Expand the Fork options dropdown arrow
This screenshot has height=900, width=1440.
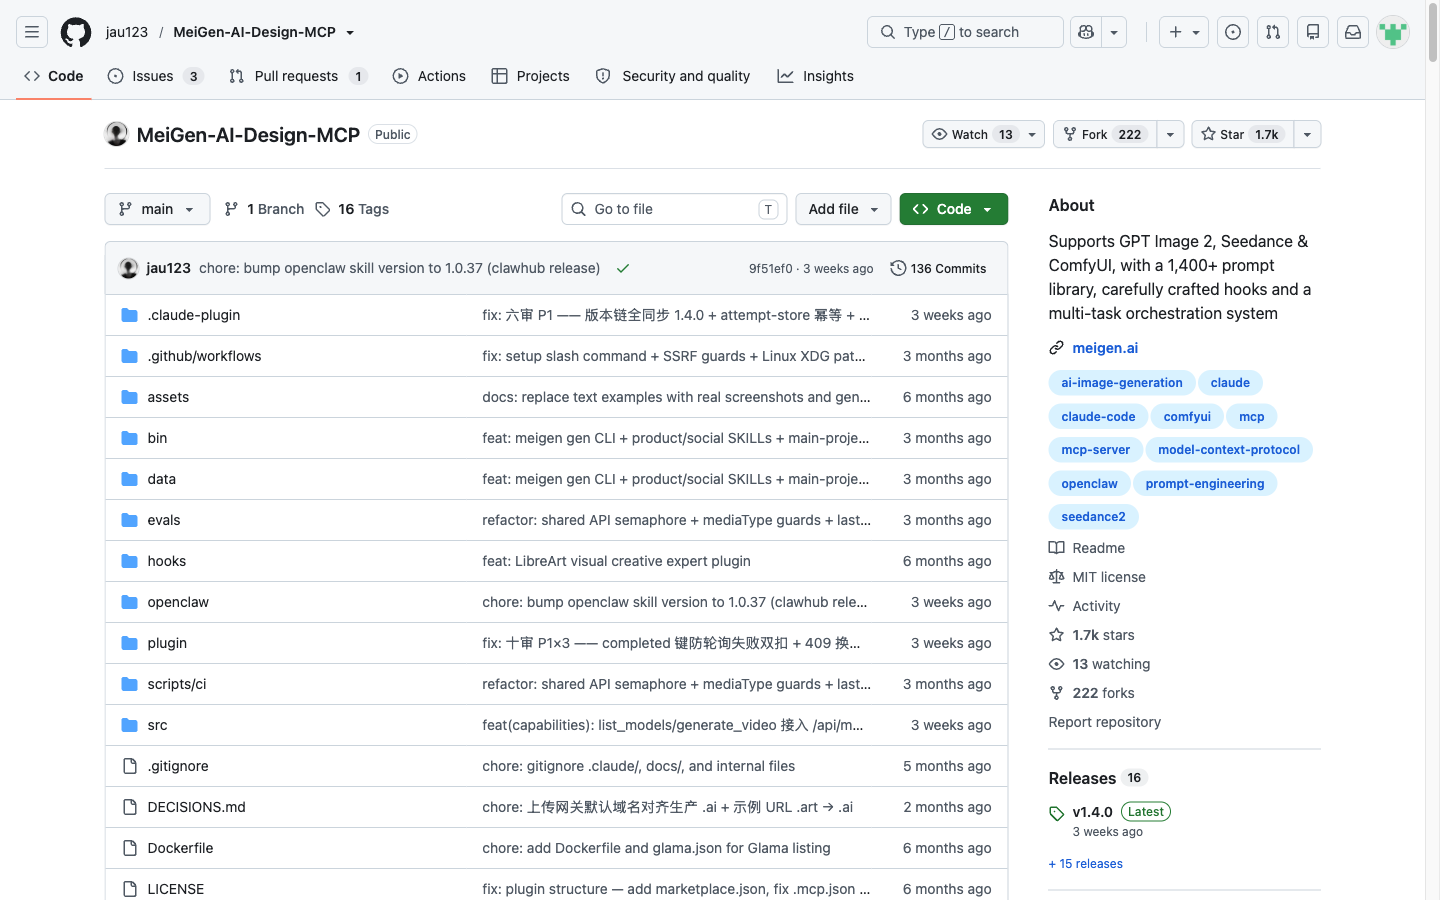[x=1170, y=134]
